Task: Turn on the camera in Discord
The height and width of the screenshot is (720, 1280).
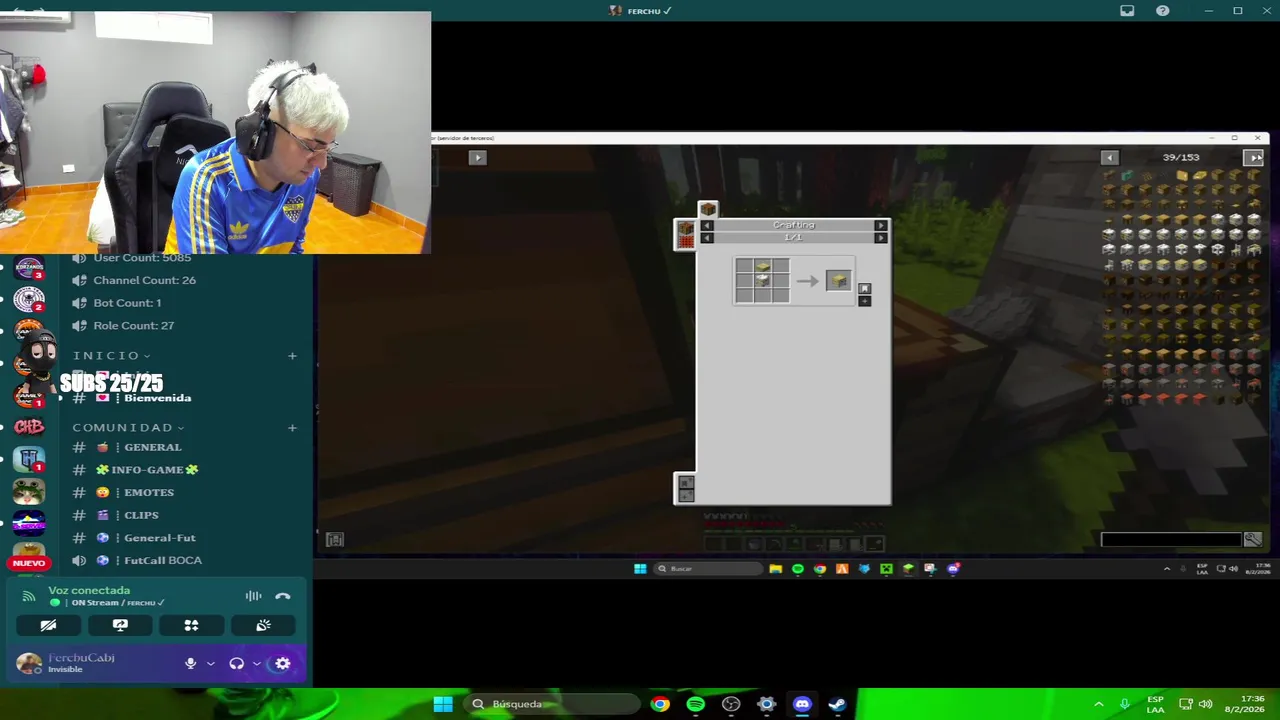Action: click(x=48, y=625)
